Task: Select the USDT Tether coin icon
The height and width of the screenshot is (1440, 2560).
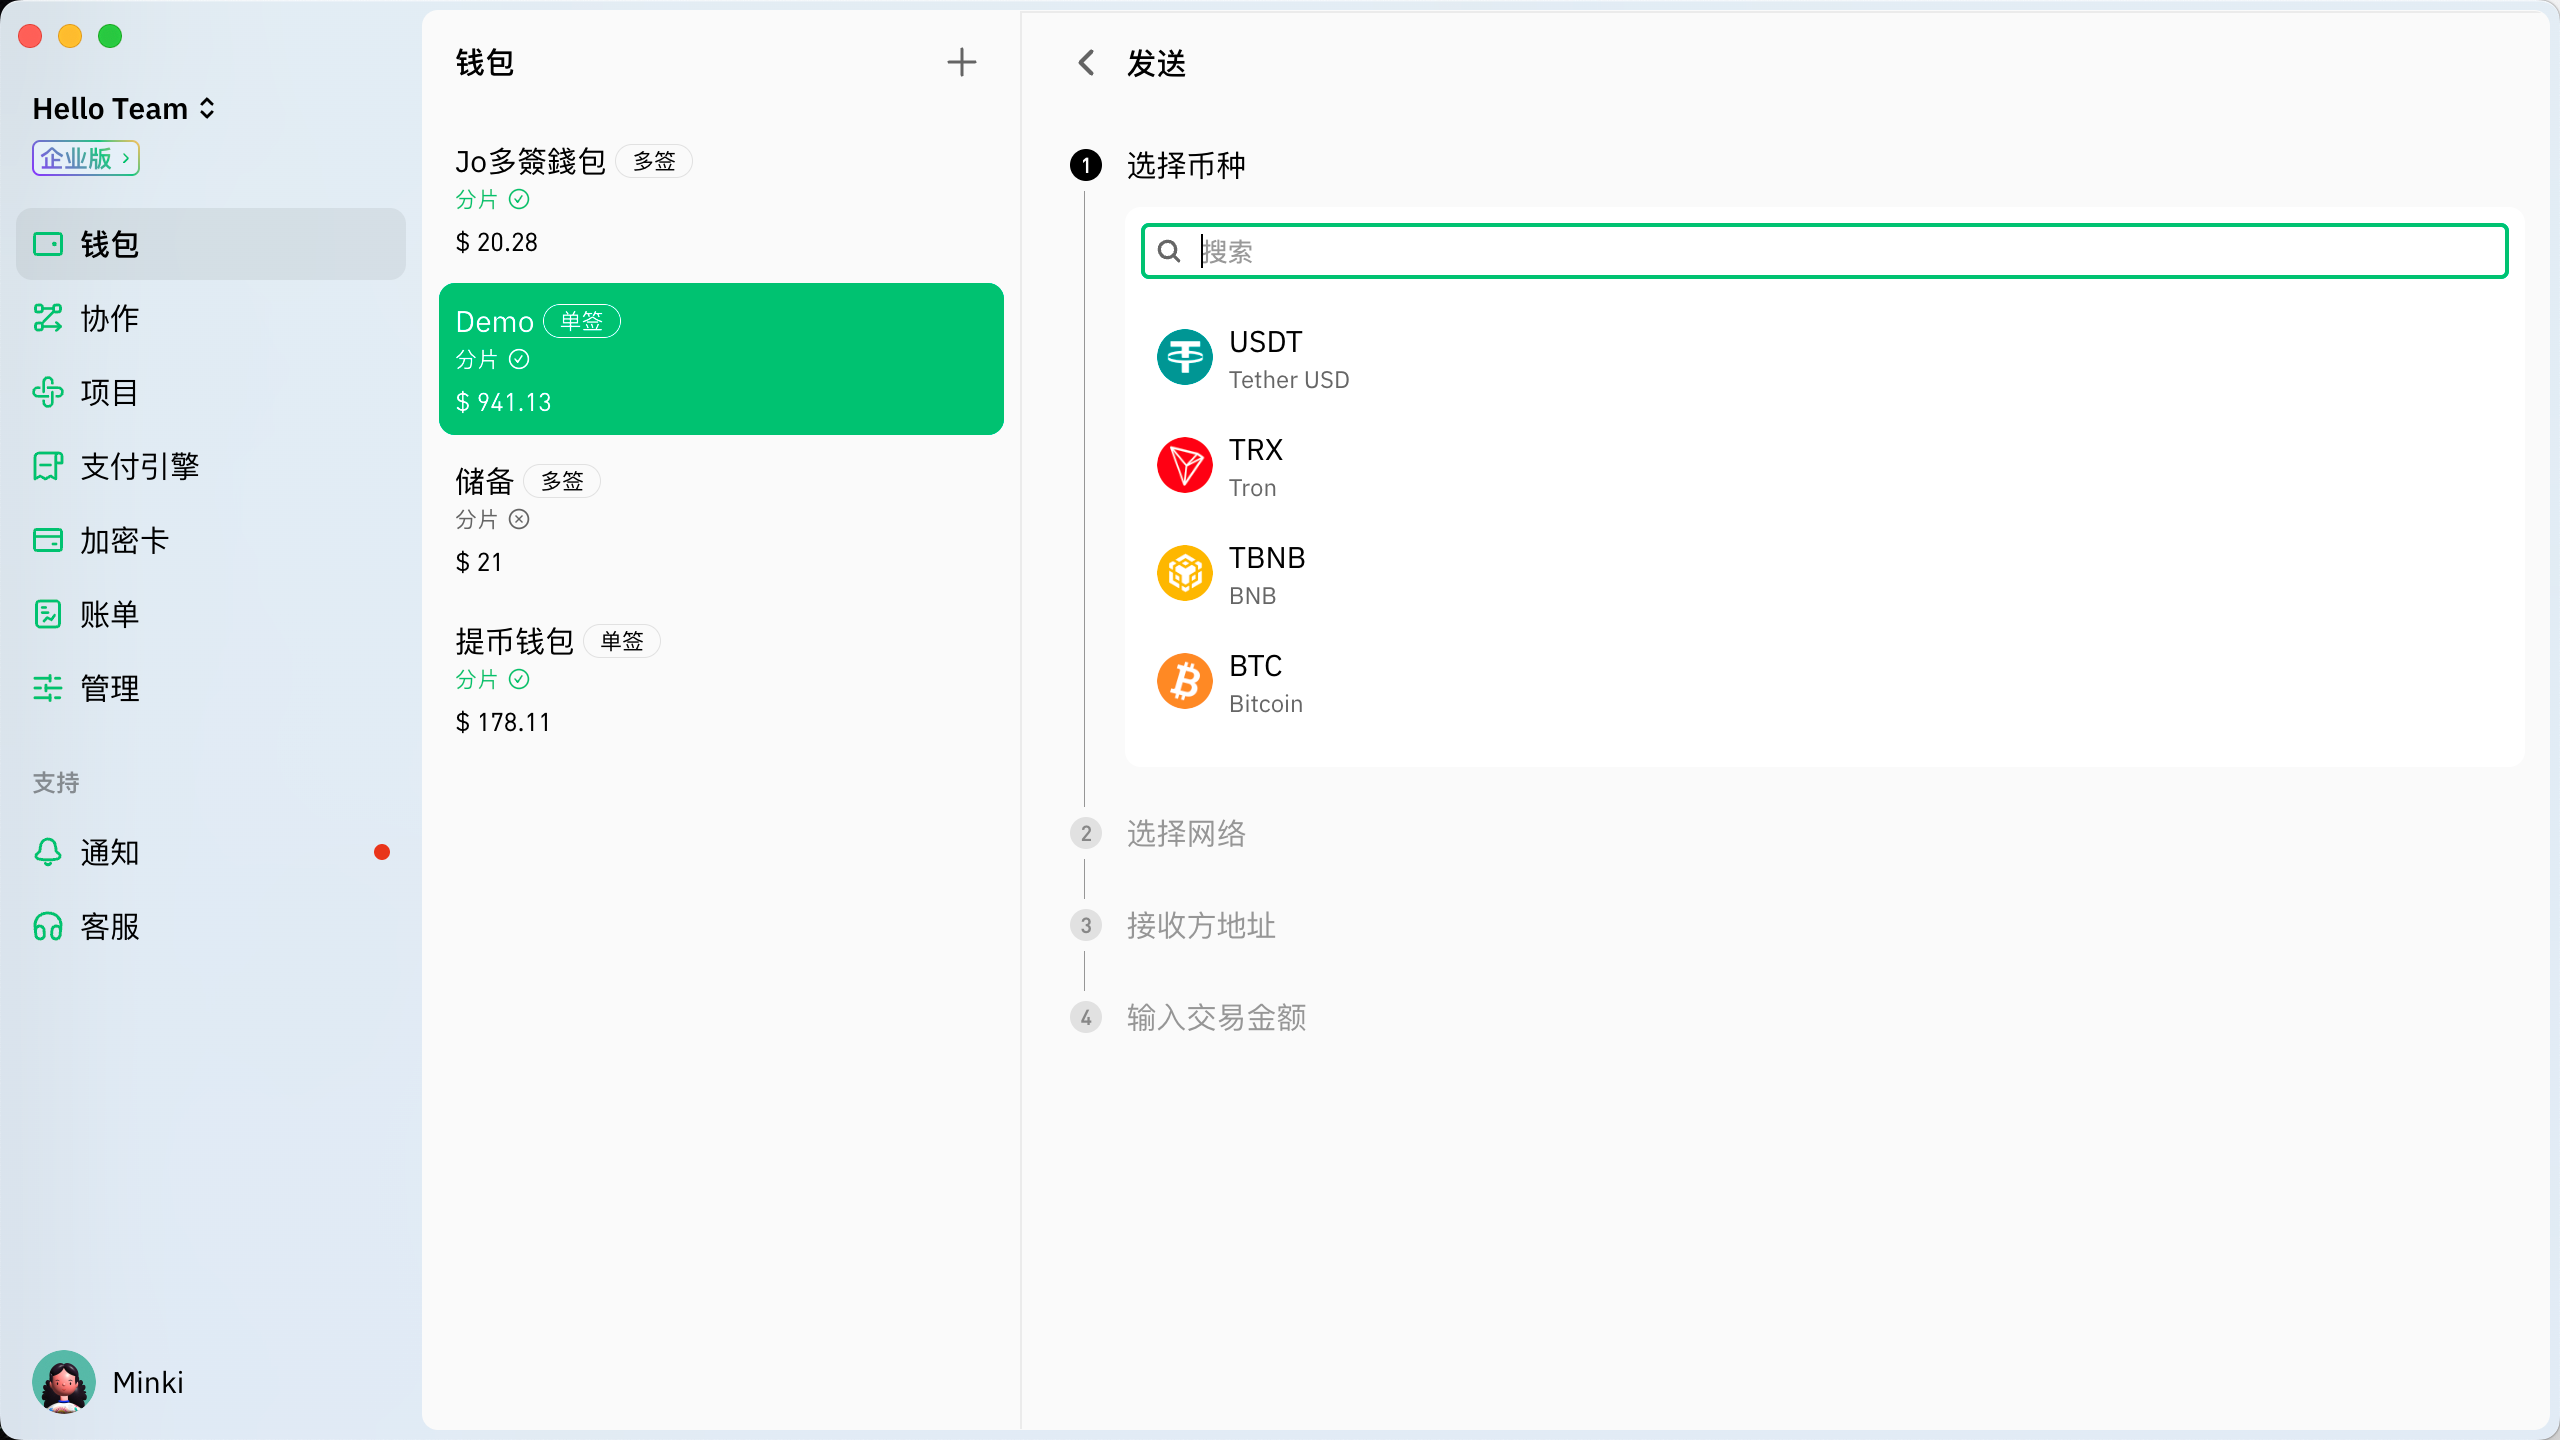Action: [1184, 358]
